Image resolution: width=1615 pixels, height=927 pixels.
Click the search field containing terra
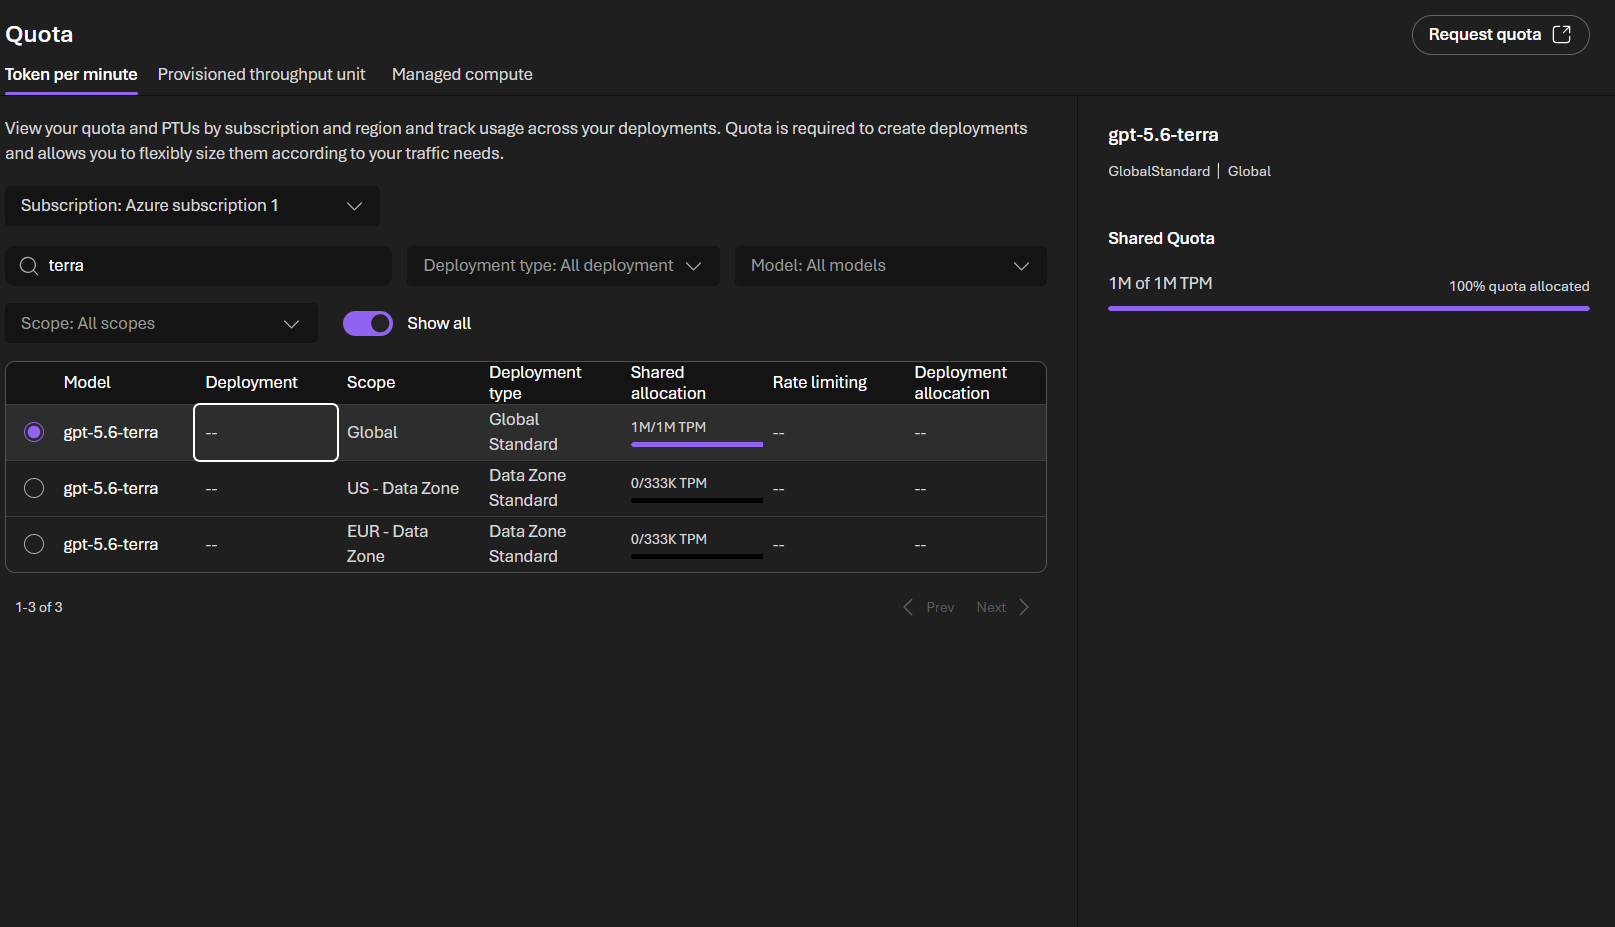pyautogui.click(x=198, y=266)
